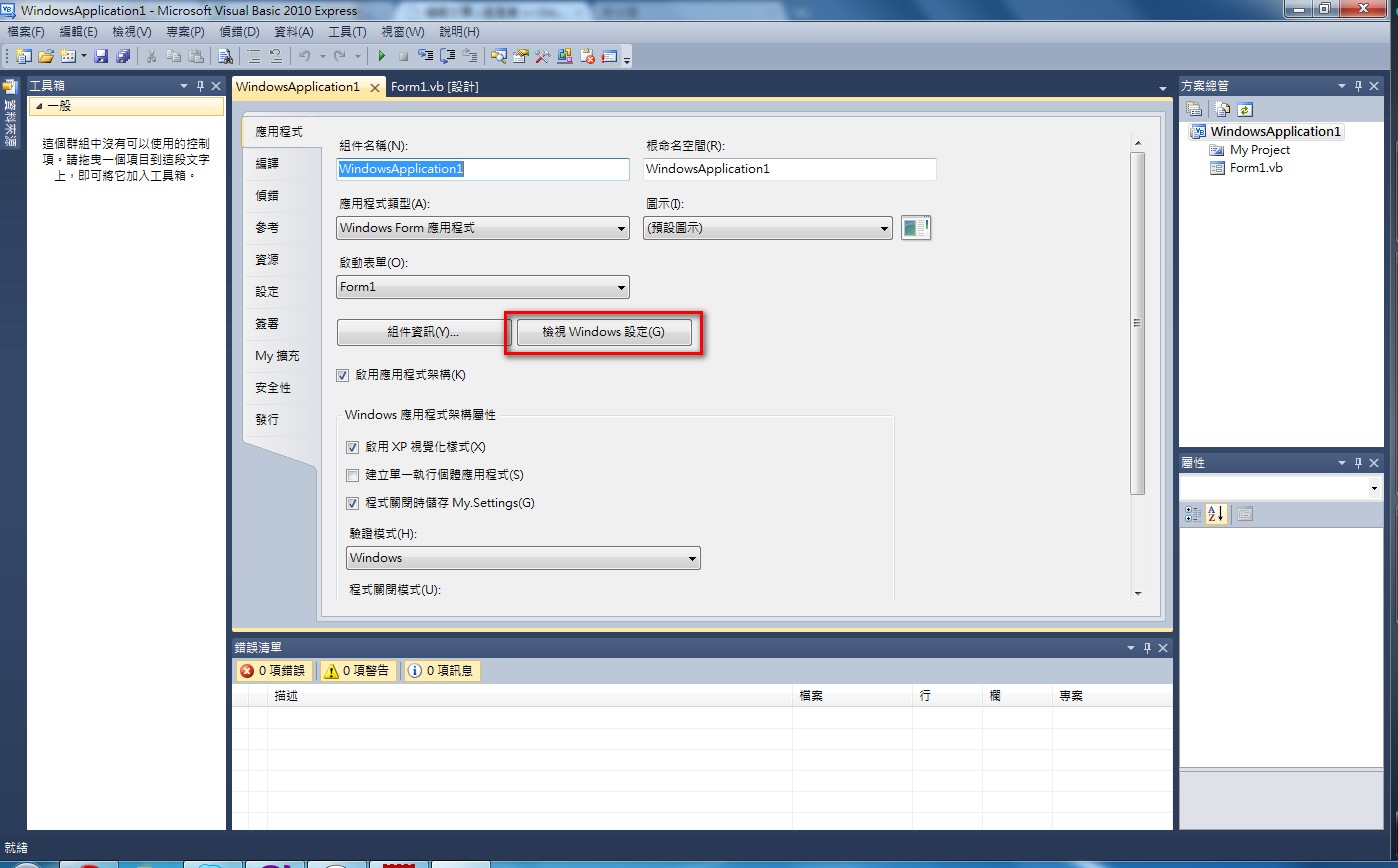The height and width of the screenshot is (868, 1398).
Task: Switch 屬性 panel to categorized view
Action: tap(1193, 514)
